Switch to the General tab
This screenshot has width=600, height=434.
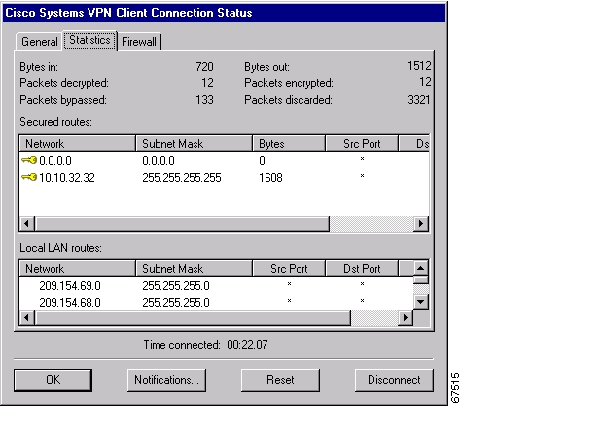point(40,42)
